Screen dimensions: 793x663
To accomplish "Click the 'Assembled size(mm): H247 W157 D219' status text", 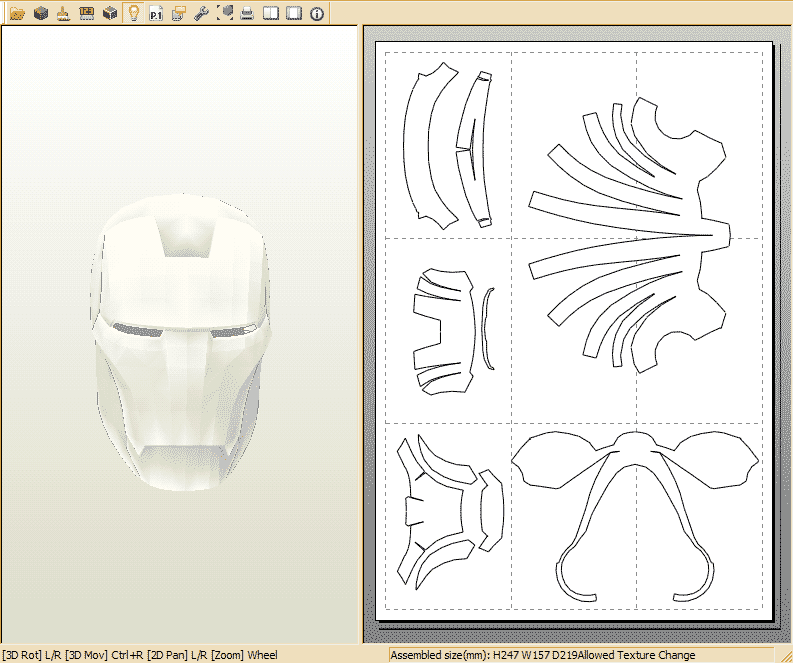I will 484,655.
